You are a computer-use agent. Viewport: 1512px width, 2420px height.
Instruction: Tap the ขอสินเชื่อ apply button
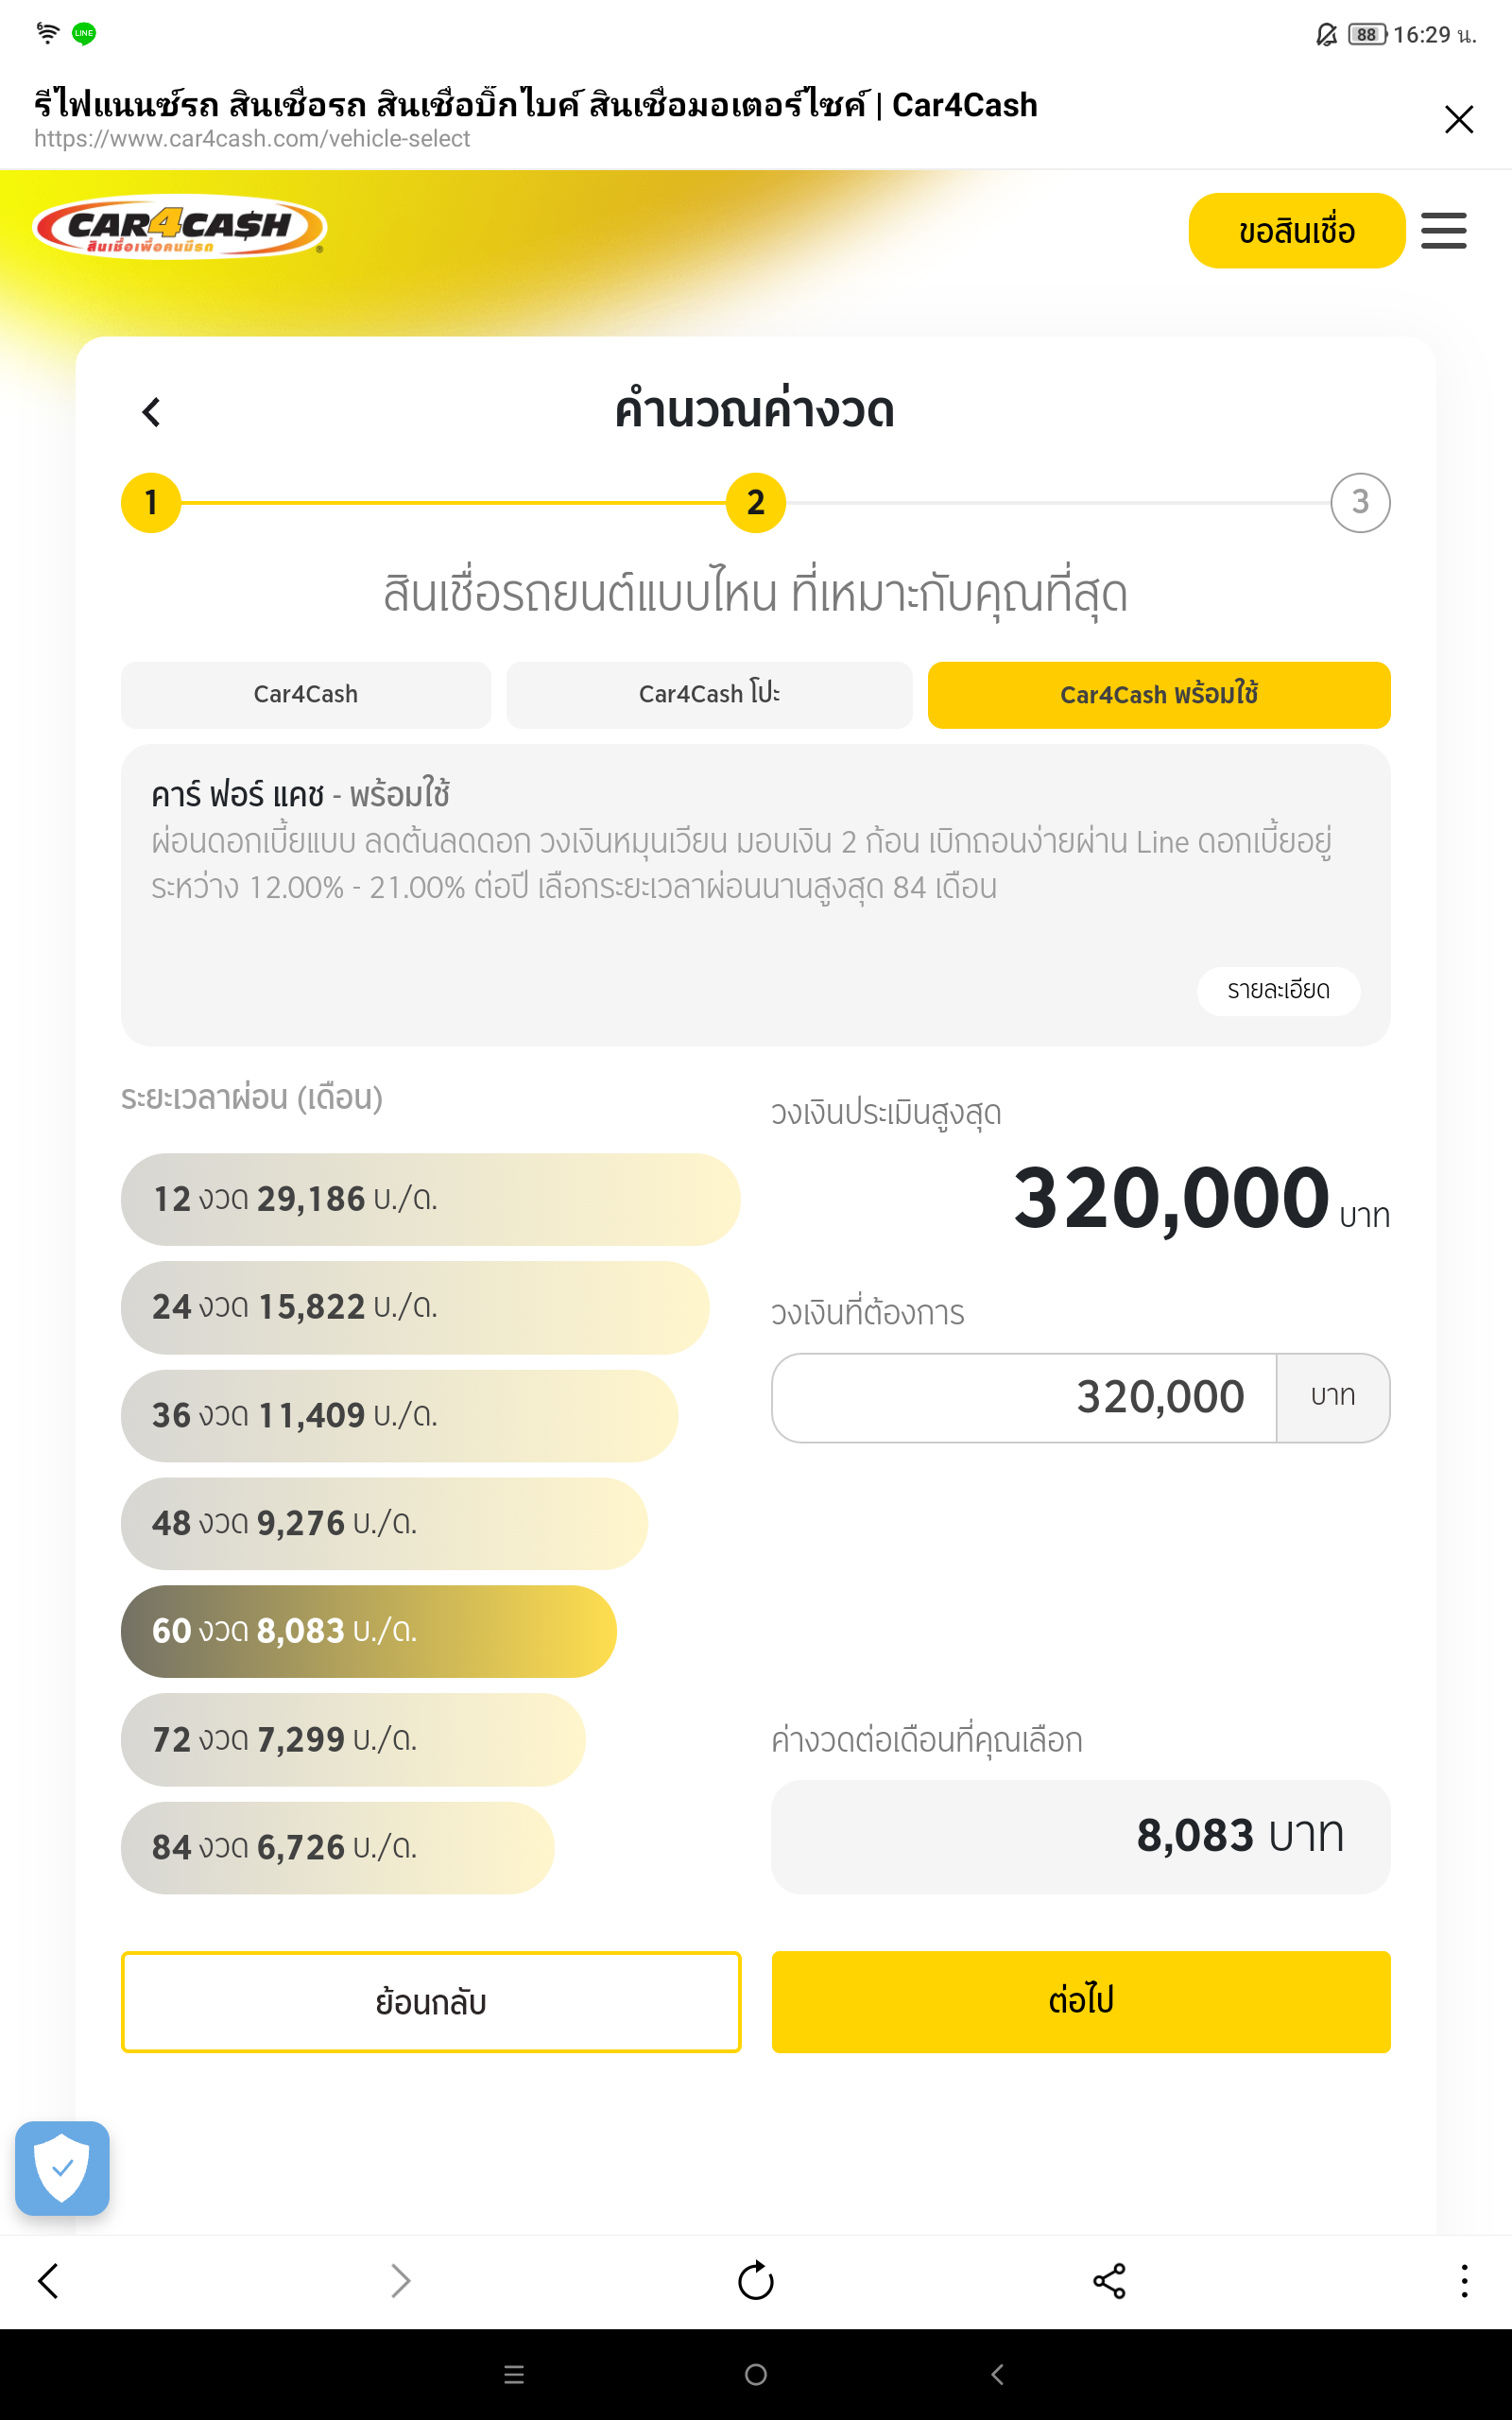pyautogui.click(x=1296, y=231)
